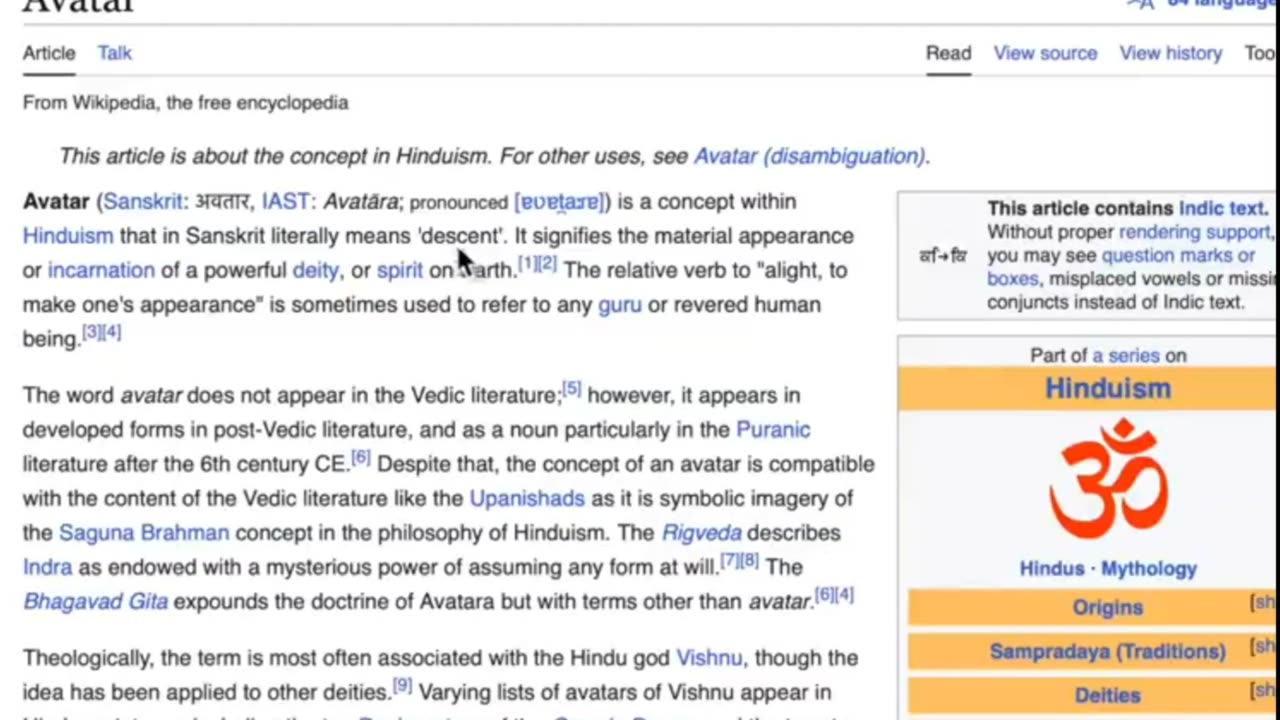This screenshot has height=720, width=1280.
Task: Click the Hinduism heading link in sidebar
Action: click(x=1108, y=388)
